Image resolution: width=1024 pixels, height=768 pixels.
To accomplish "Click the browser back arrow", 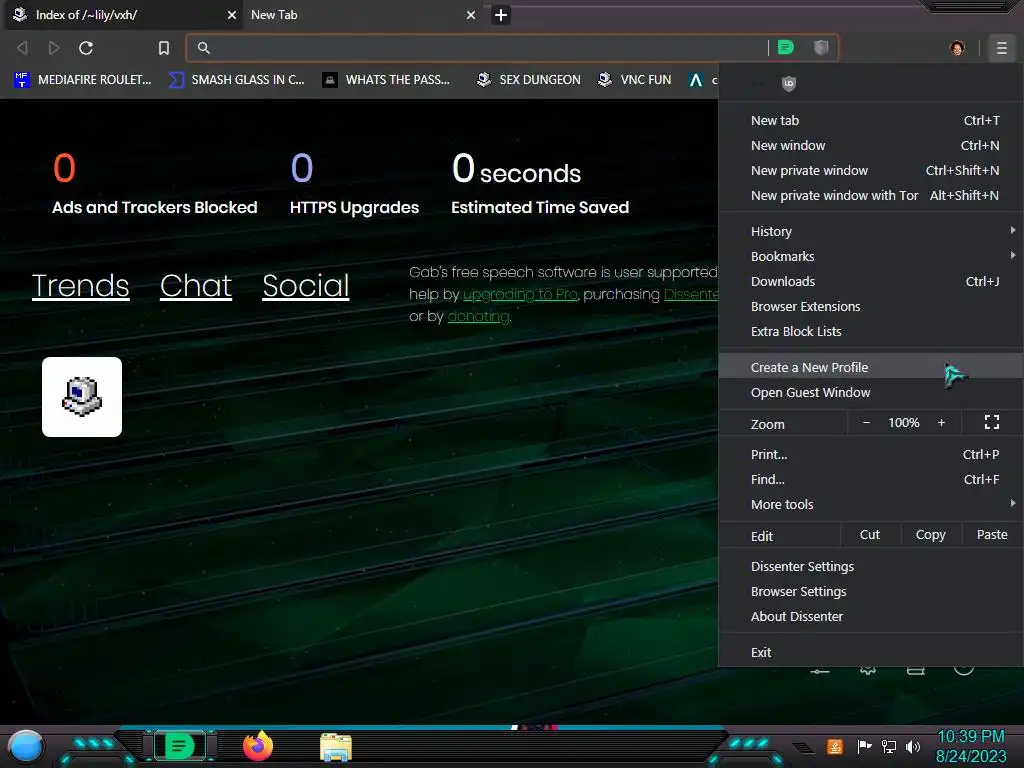I will point(22,48).
